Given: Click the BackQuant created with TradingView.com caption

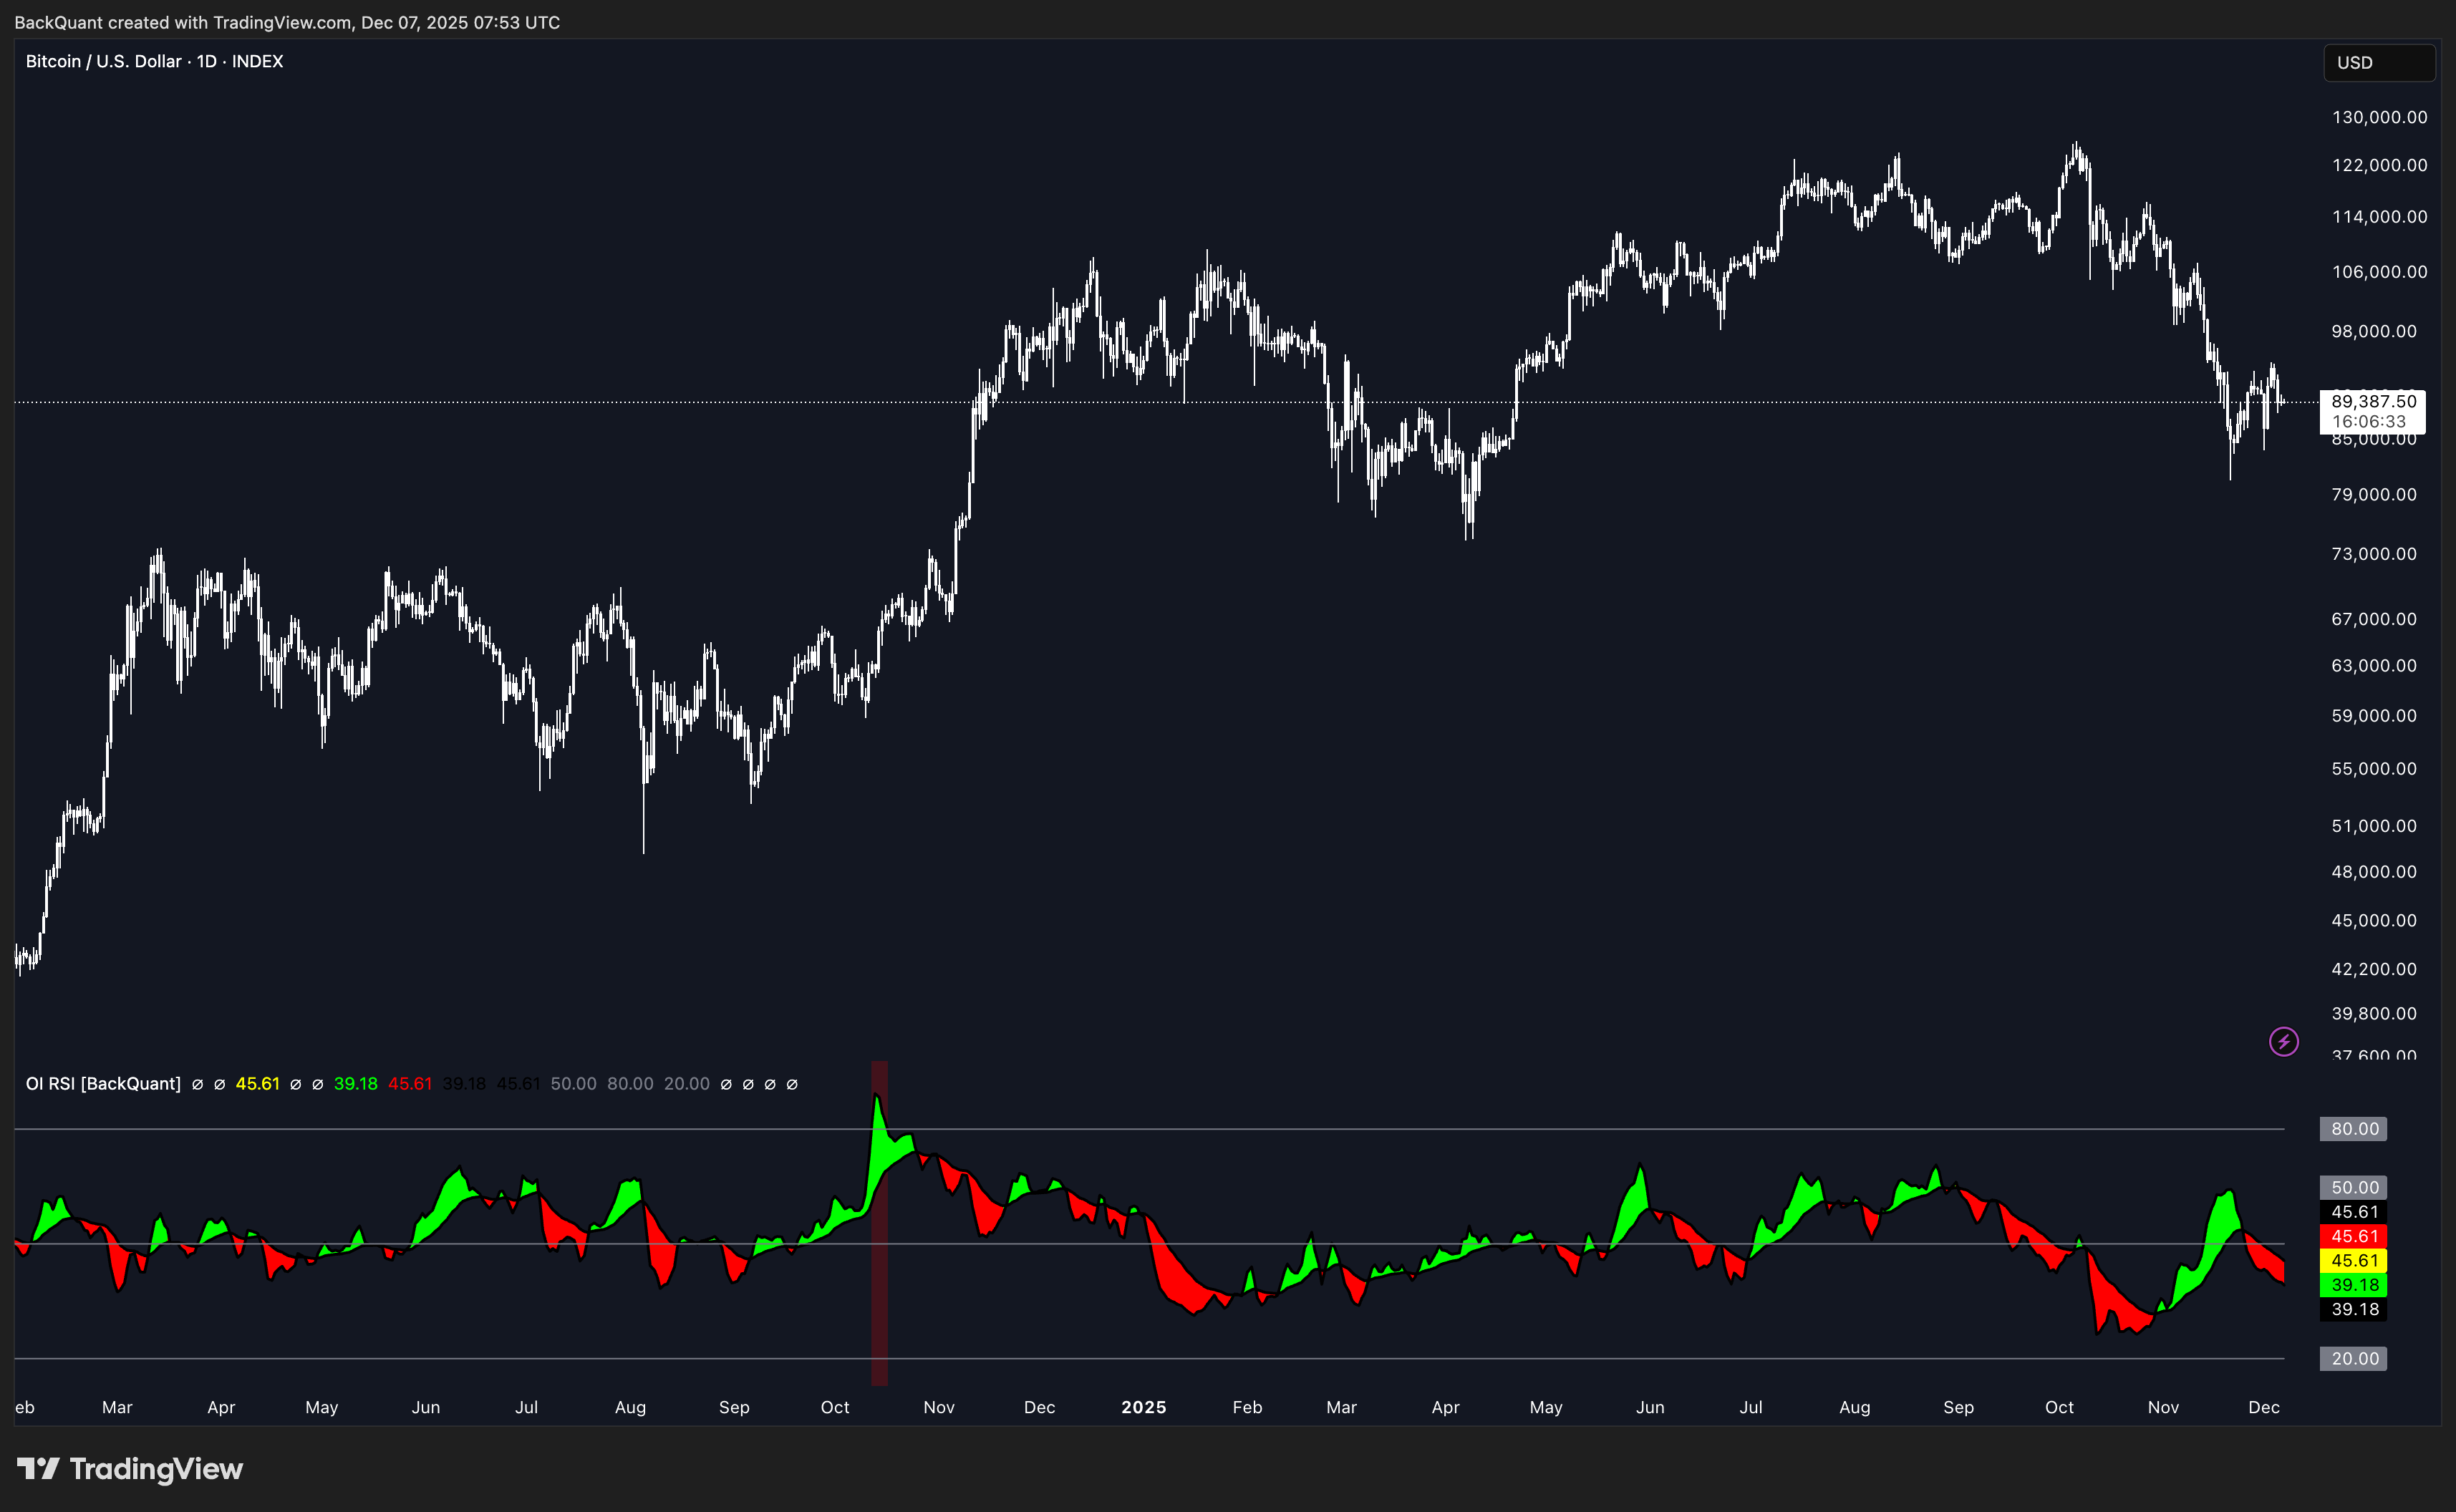Looking at the screenshot, I should pyautogui.click(x=287, y=22).
